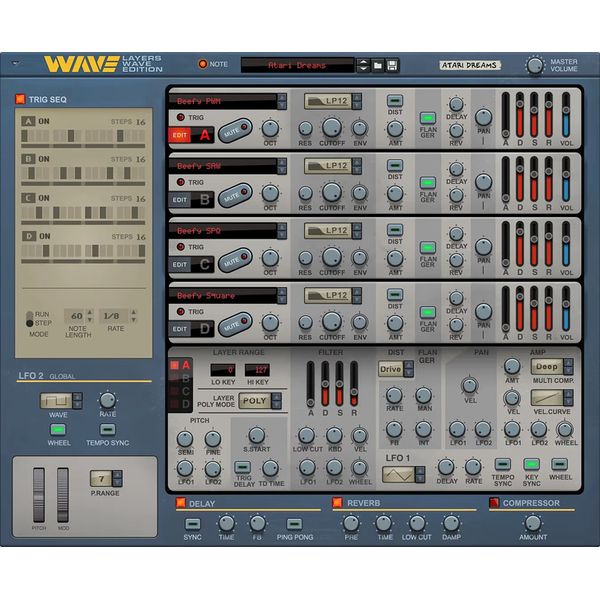Mute layer D Beefy Square
This screenshot has width=600, height=600.
coord(235,325)
